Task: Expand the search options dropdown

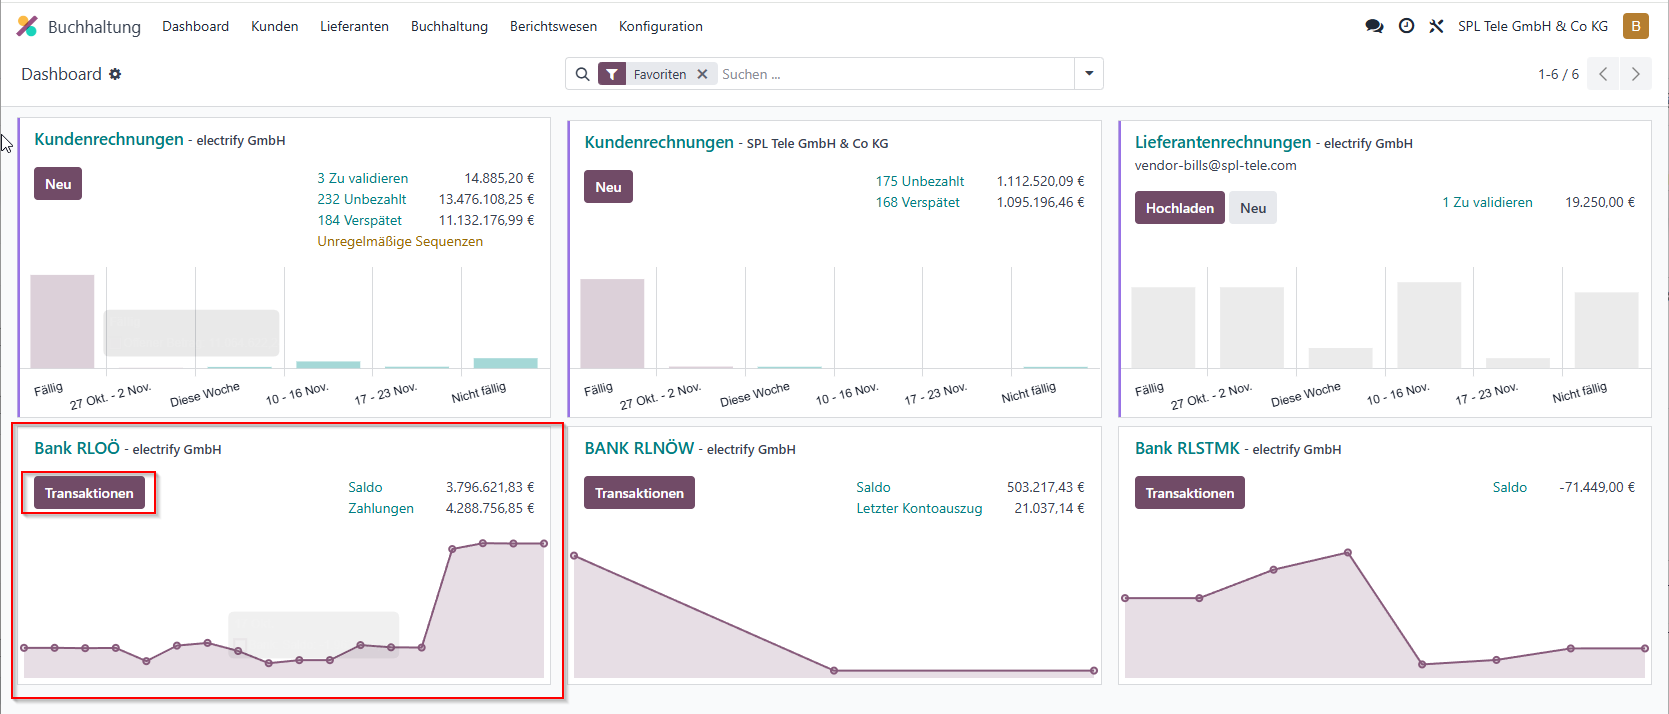Action: click(x=1089, y=74)
